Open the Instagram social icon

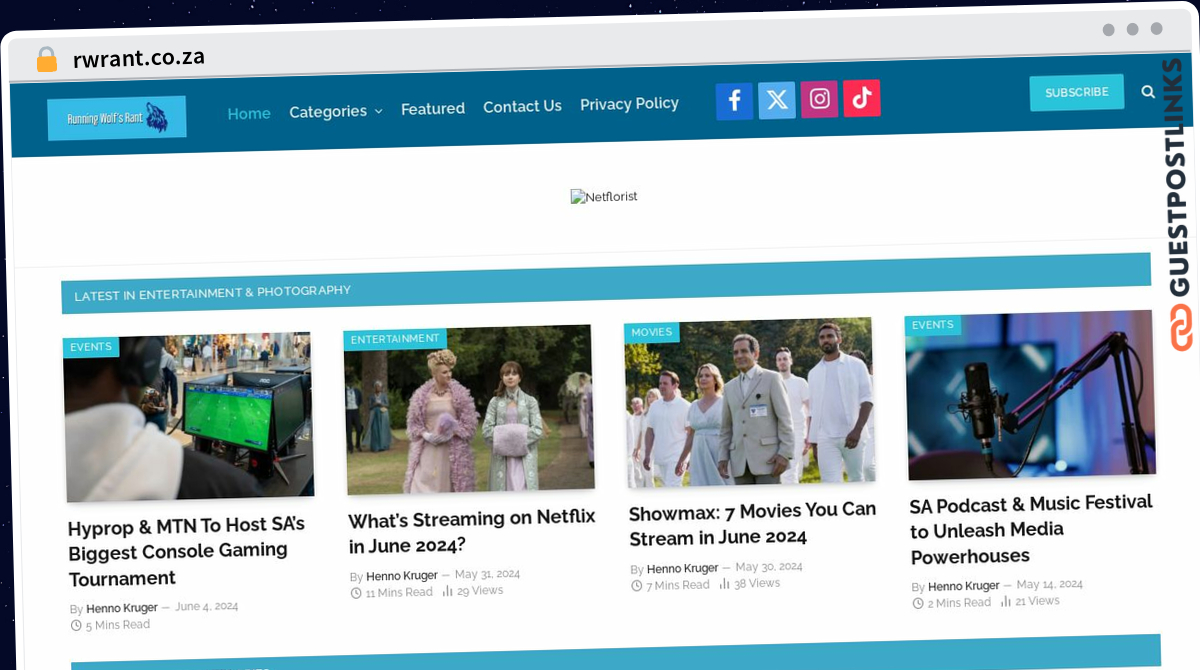pyautogui.click(x=819, y=98)
